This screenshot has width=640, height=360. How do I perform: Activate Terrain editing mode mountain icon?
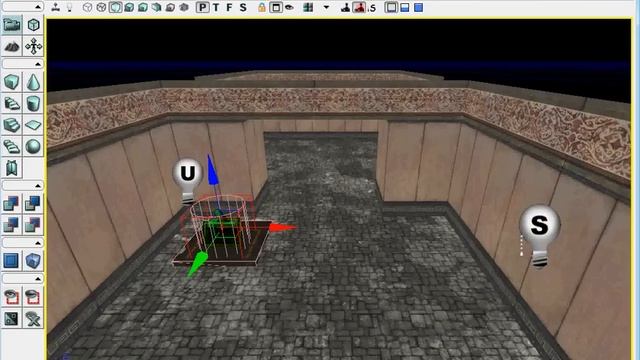click(11, 47)
